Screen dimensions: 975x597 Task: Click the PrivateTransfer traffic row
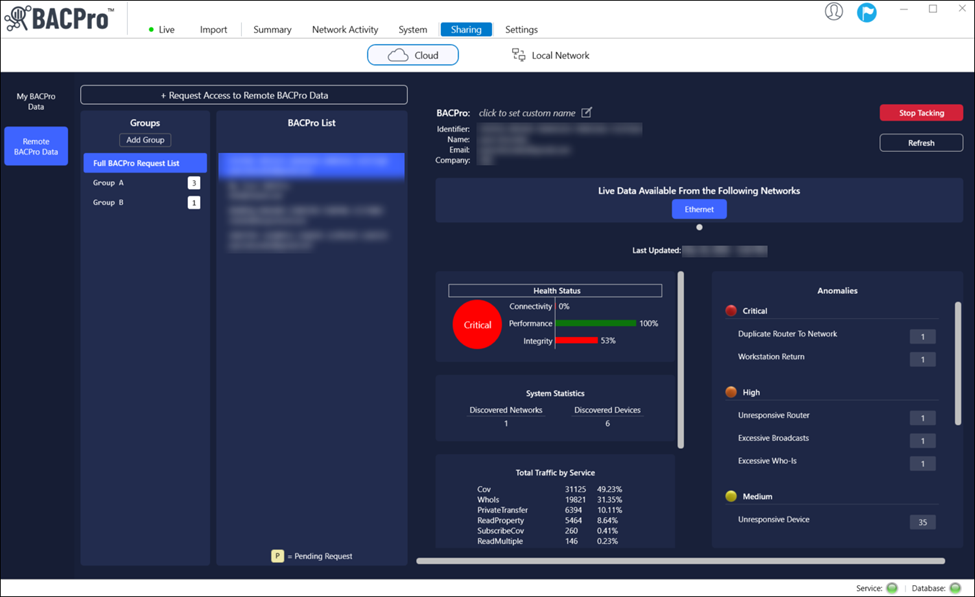550,510
